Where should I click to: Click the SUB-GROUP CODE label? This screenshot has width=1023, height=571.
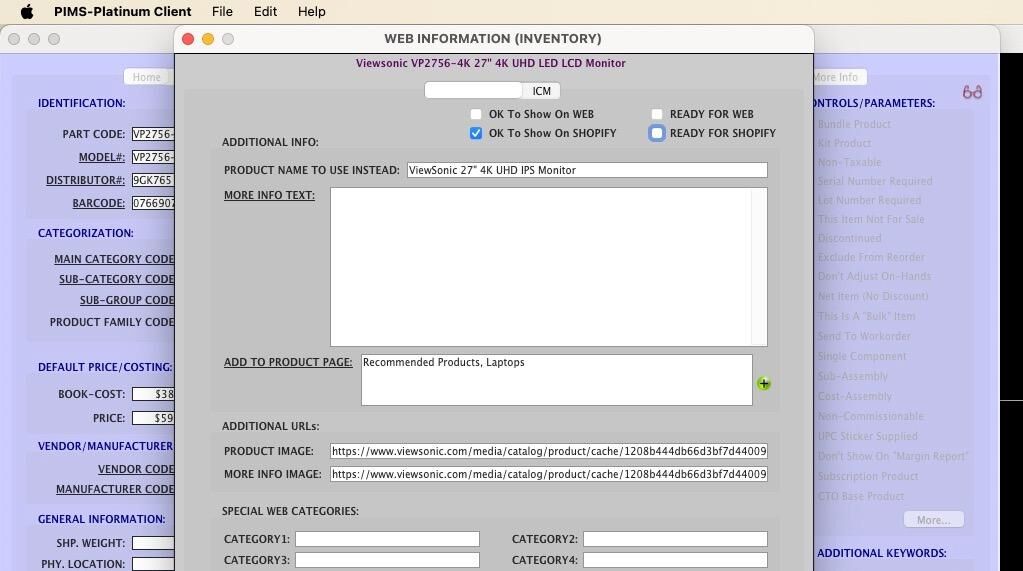point(127,300)
